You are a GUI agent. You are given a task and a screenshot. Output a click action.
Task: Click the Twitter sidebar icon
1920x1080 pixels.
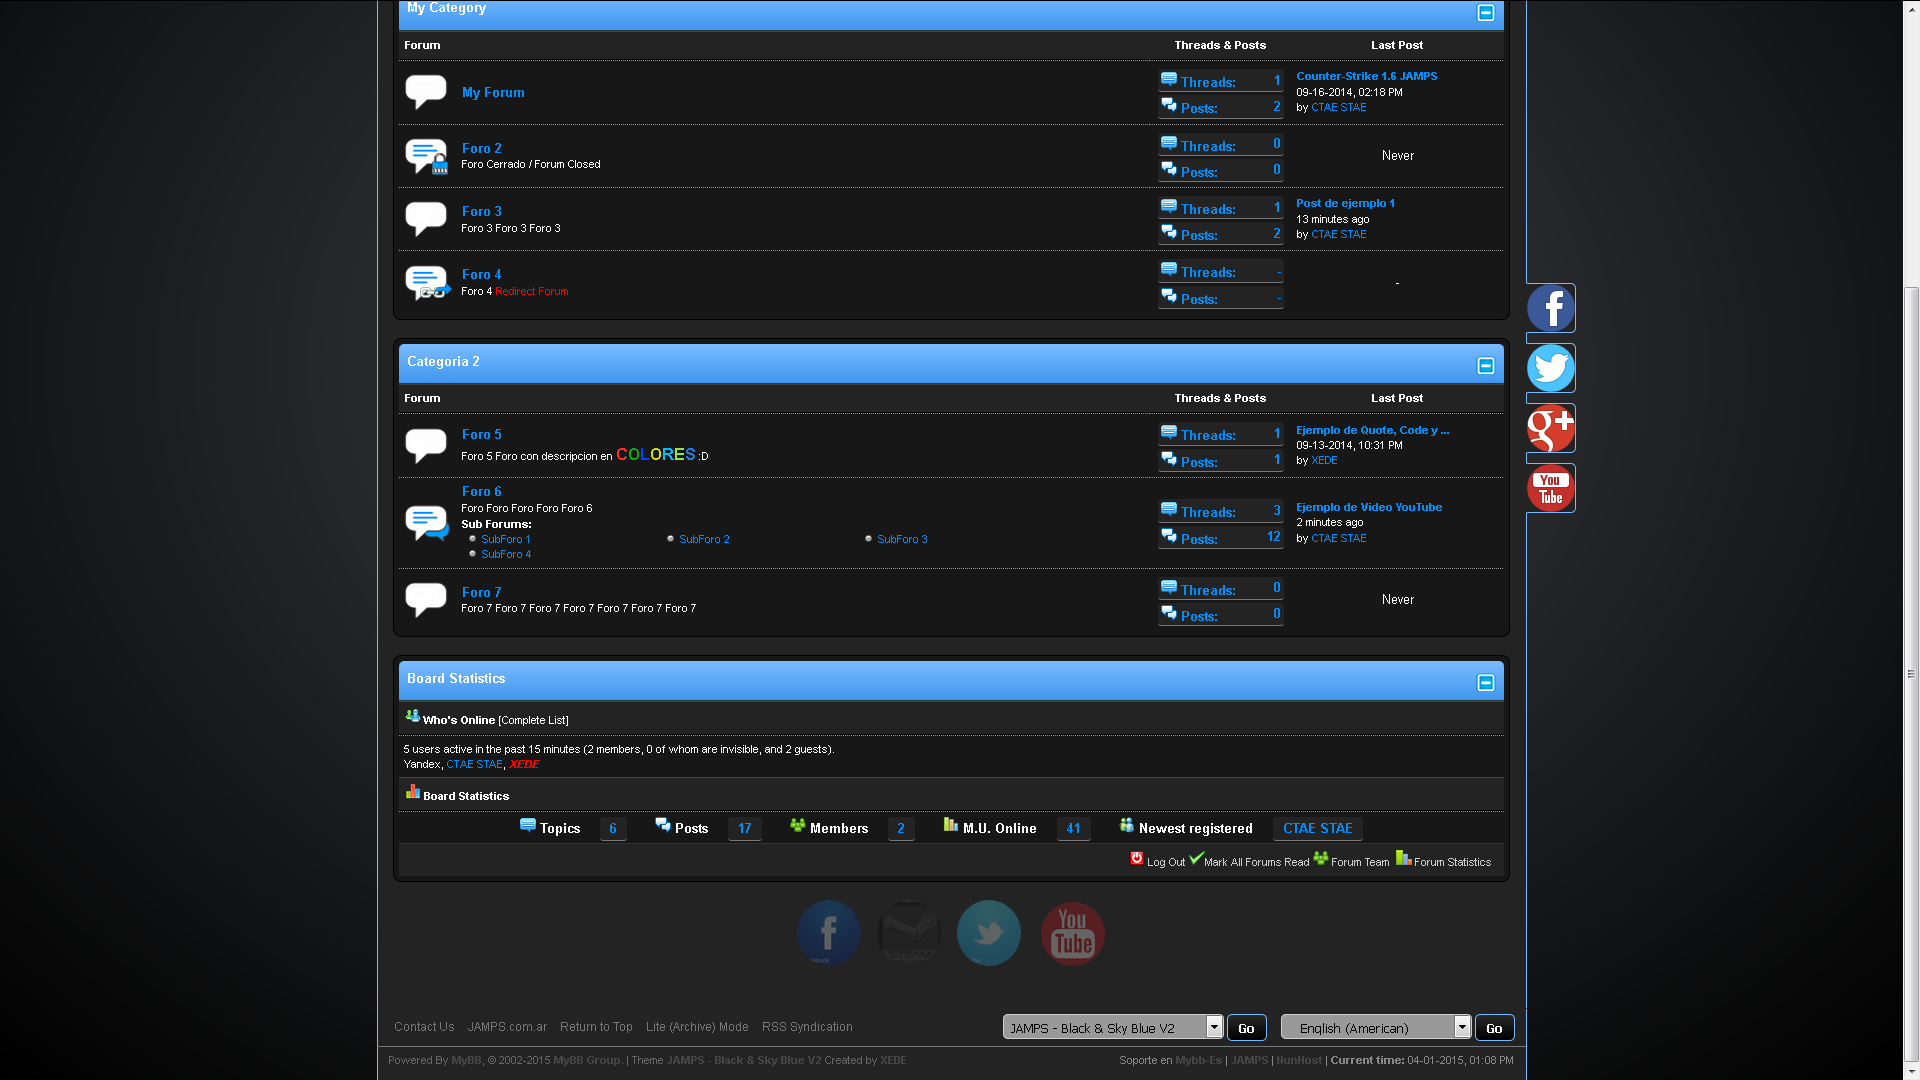[x=1550, y=368]
